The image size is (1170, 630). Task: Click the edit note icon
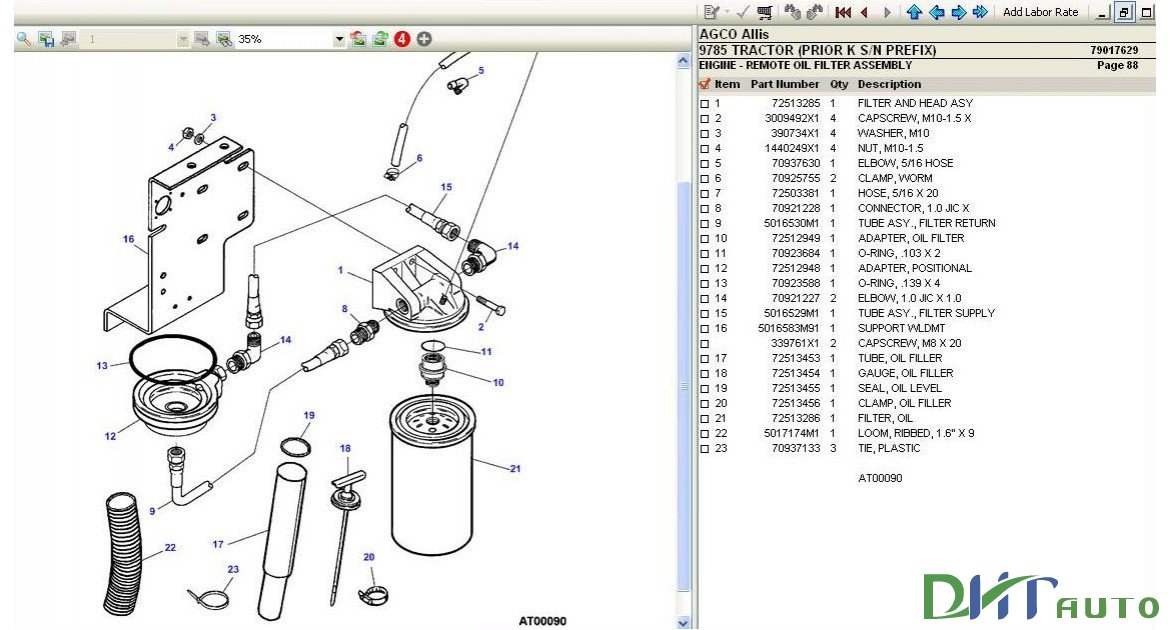tap(710, 12)
